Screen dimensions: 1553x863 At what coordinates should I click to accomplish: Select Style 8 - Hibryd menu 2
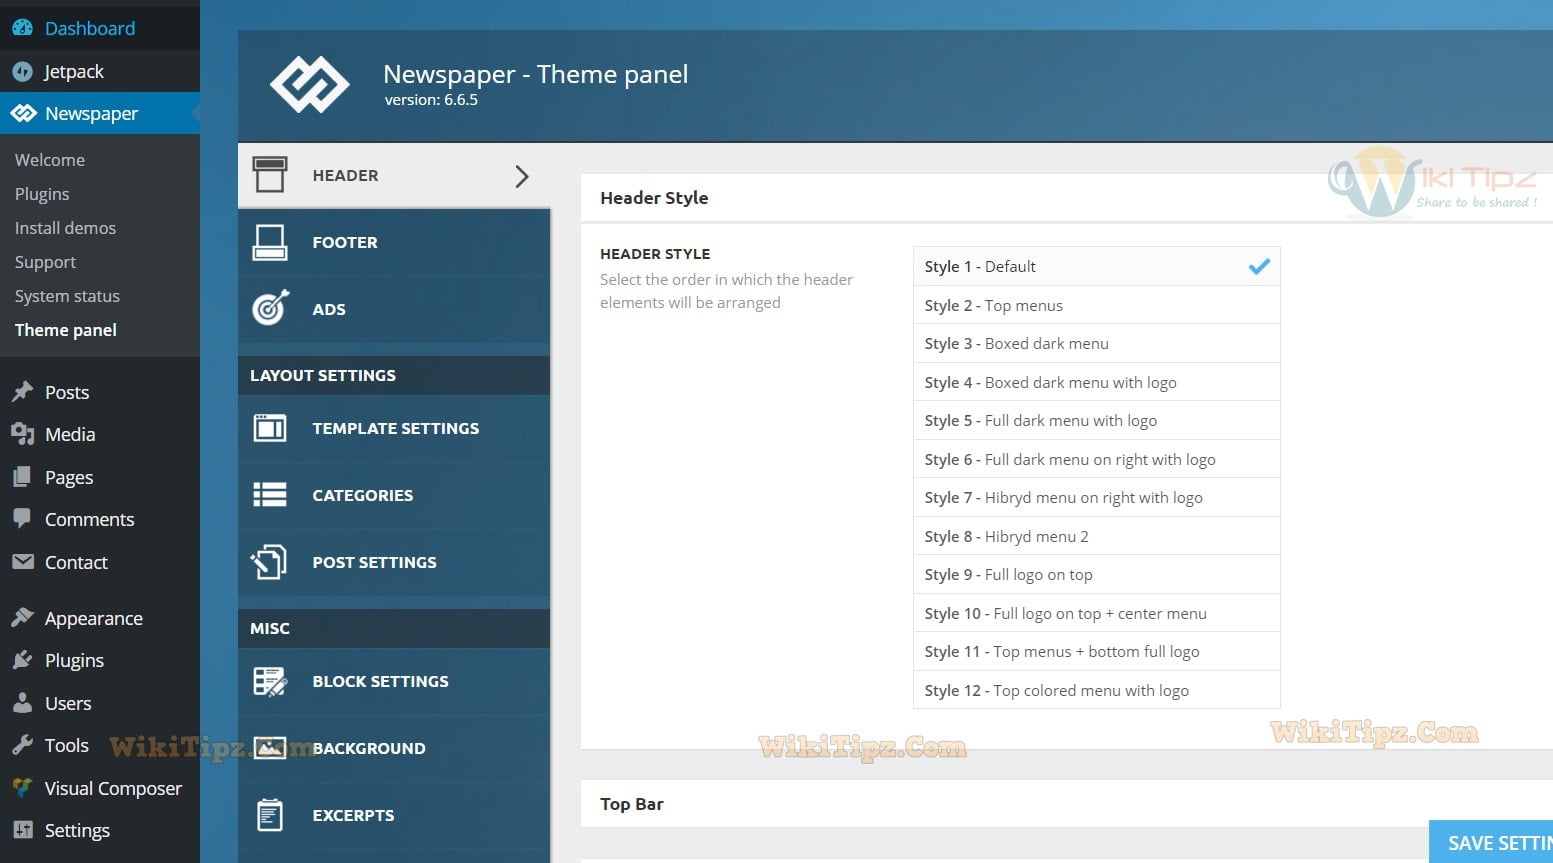point(1096,536)
